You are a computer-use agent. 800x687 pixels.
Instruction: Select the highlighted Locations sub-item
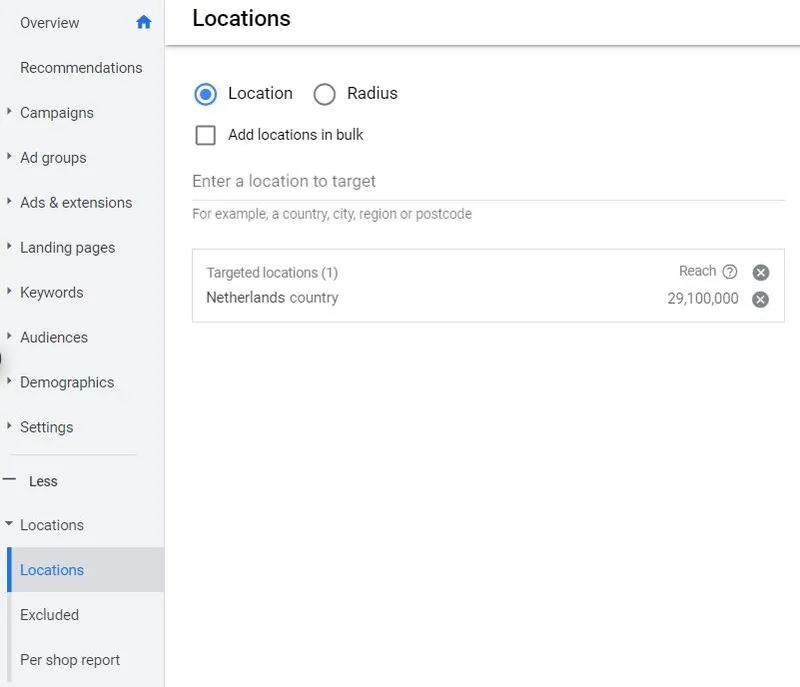tap(85, 570)
